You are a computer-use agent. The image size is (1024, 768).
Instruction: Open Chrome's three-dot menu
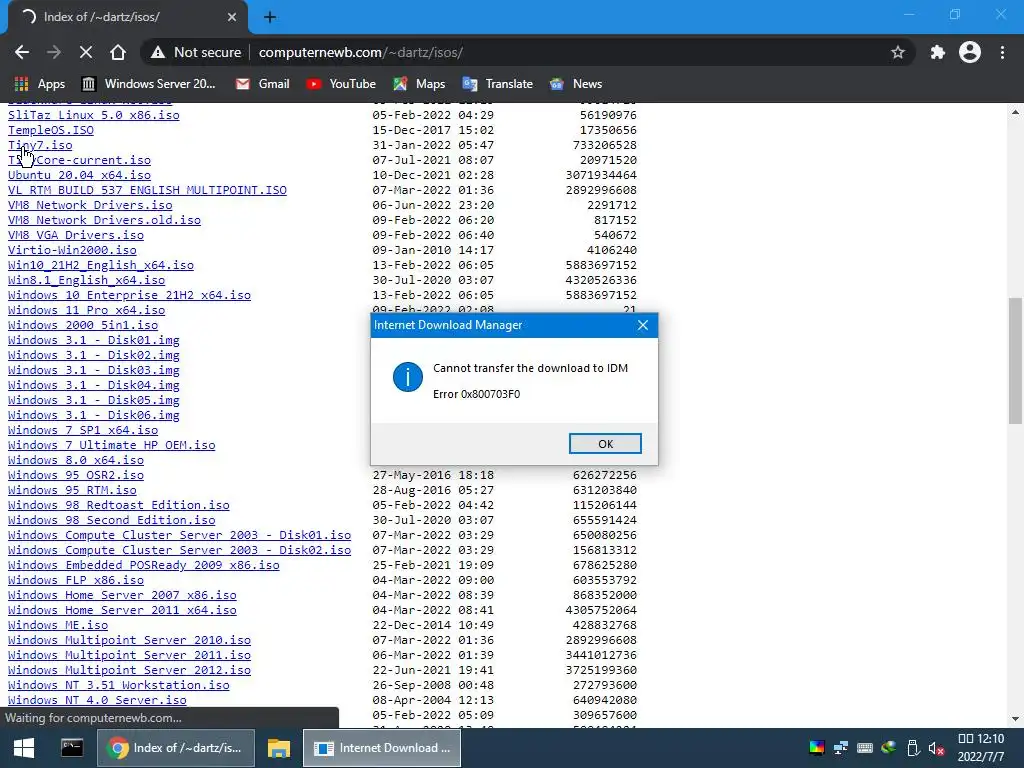pyautogui.click(x=1002, y=52)
